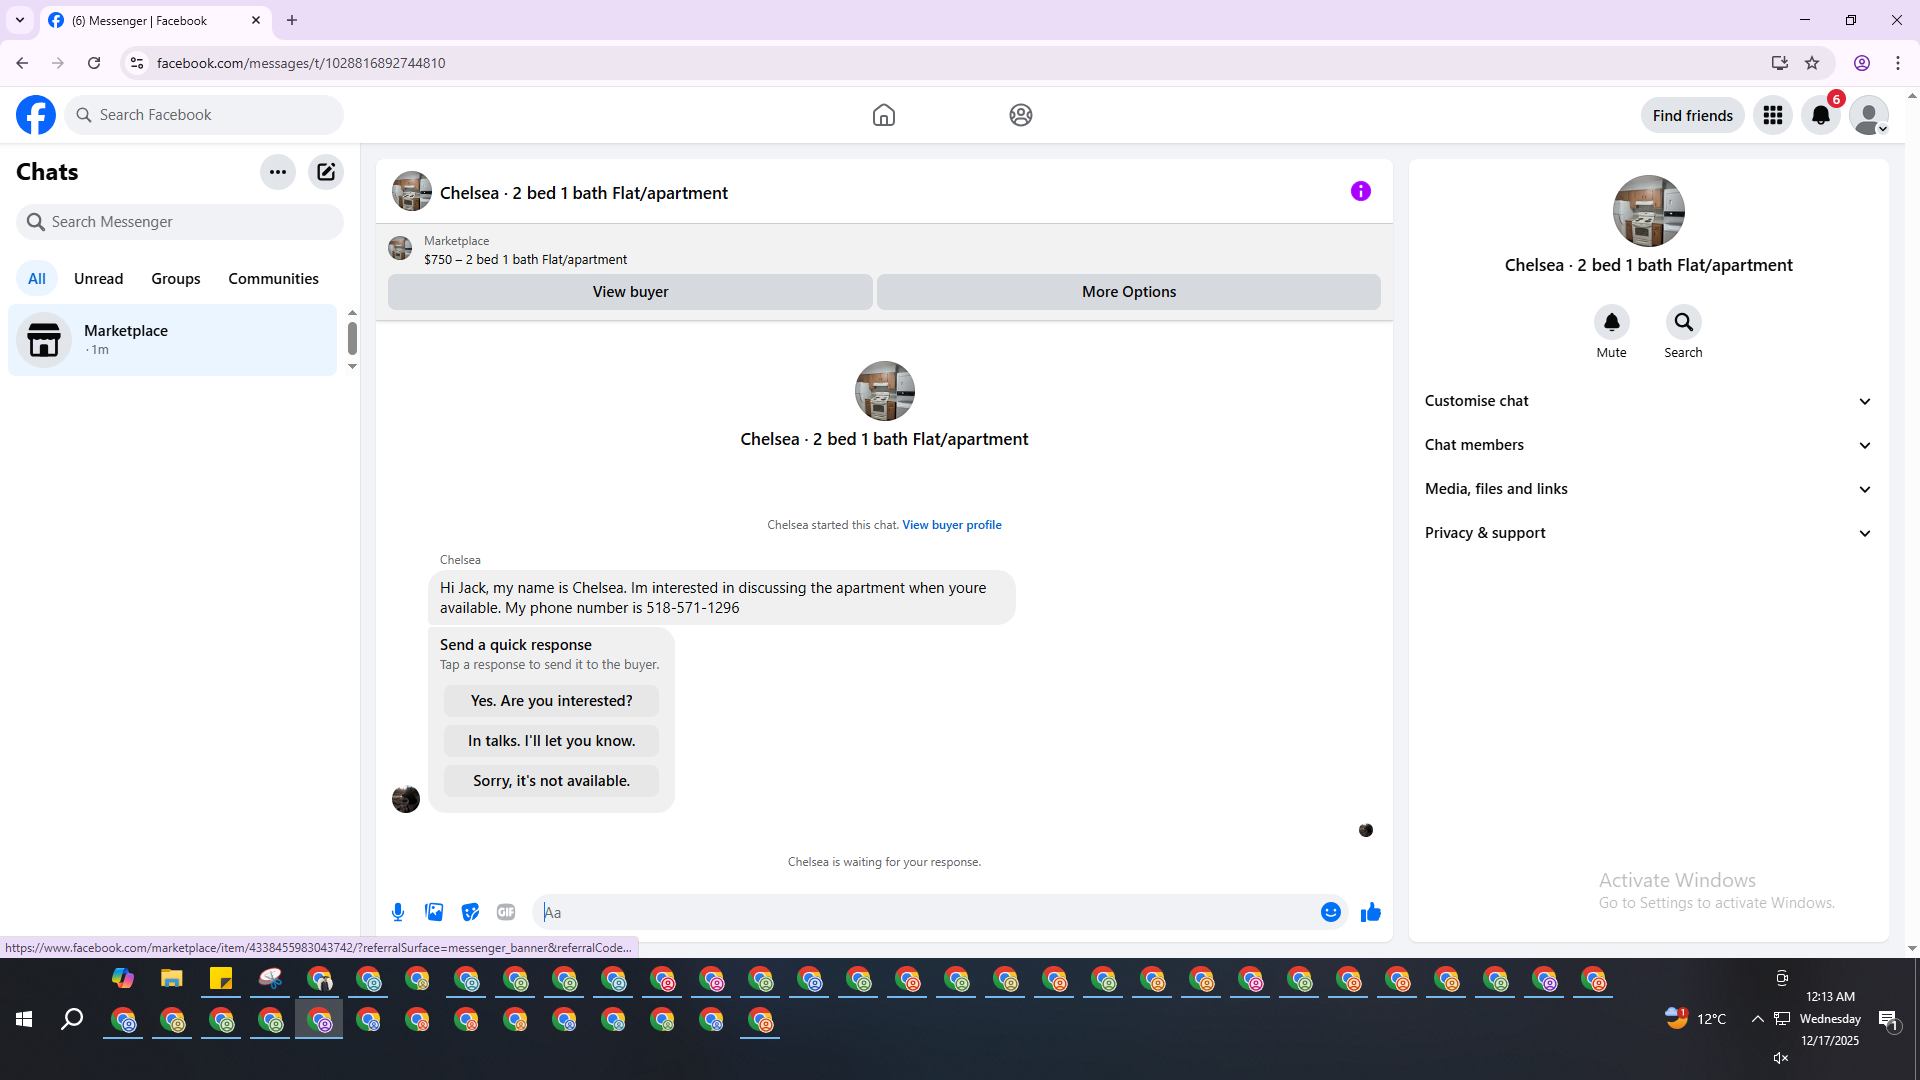Image resolution: width=1920 pixels, height=1080 pixels.
Task: Open Sticky Notes from taskbar
Action: click(x=221, y=979)
